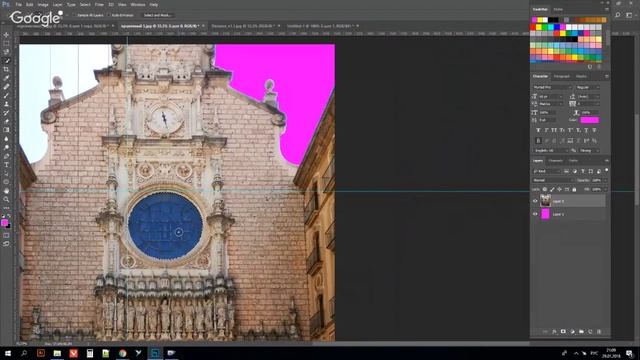Open the layer Opacity dropdown arrow

point(605,180)
